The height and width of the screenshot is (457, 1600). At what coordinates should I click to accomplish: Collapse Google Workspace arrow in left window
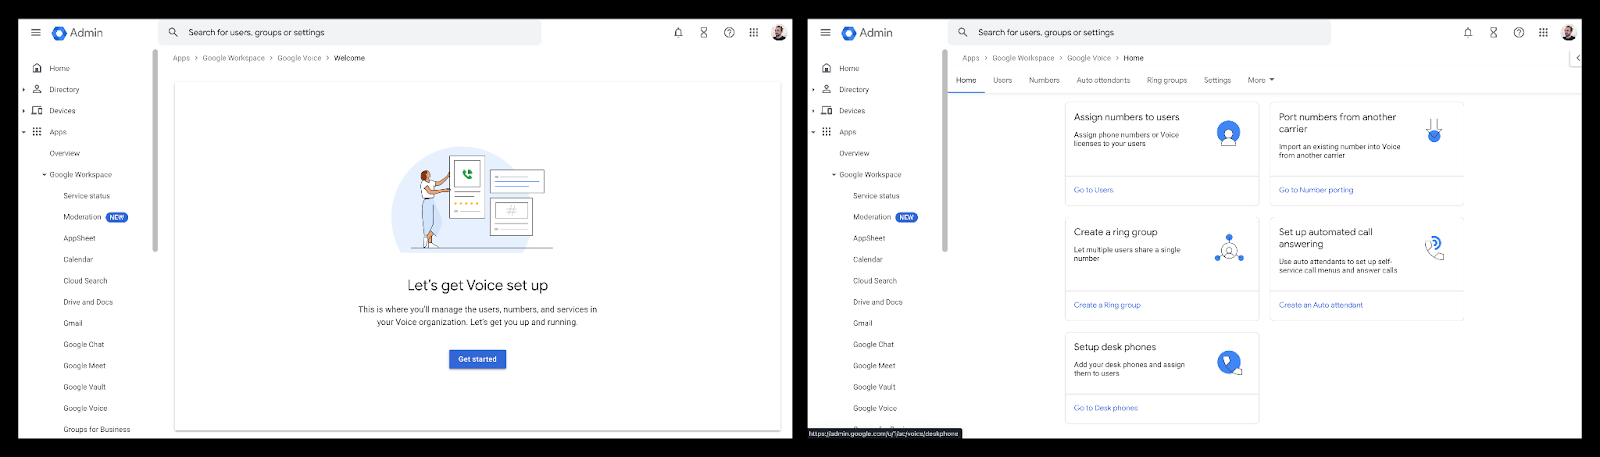point(45,175)
